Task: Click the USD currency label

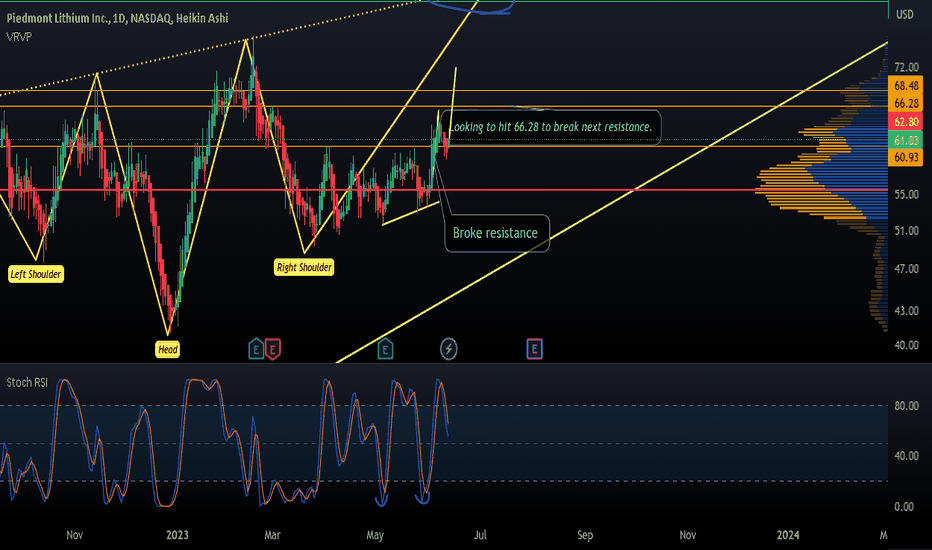Action: pyautogui.click(x=905, y=14)
